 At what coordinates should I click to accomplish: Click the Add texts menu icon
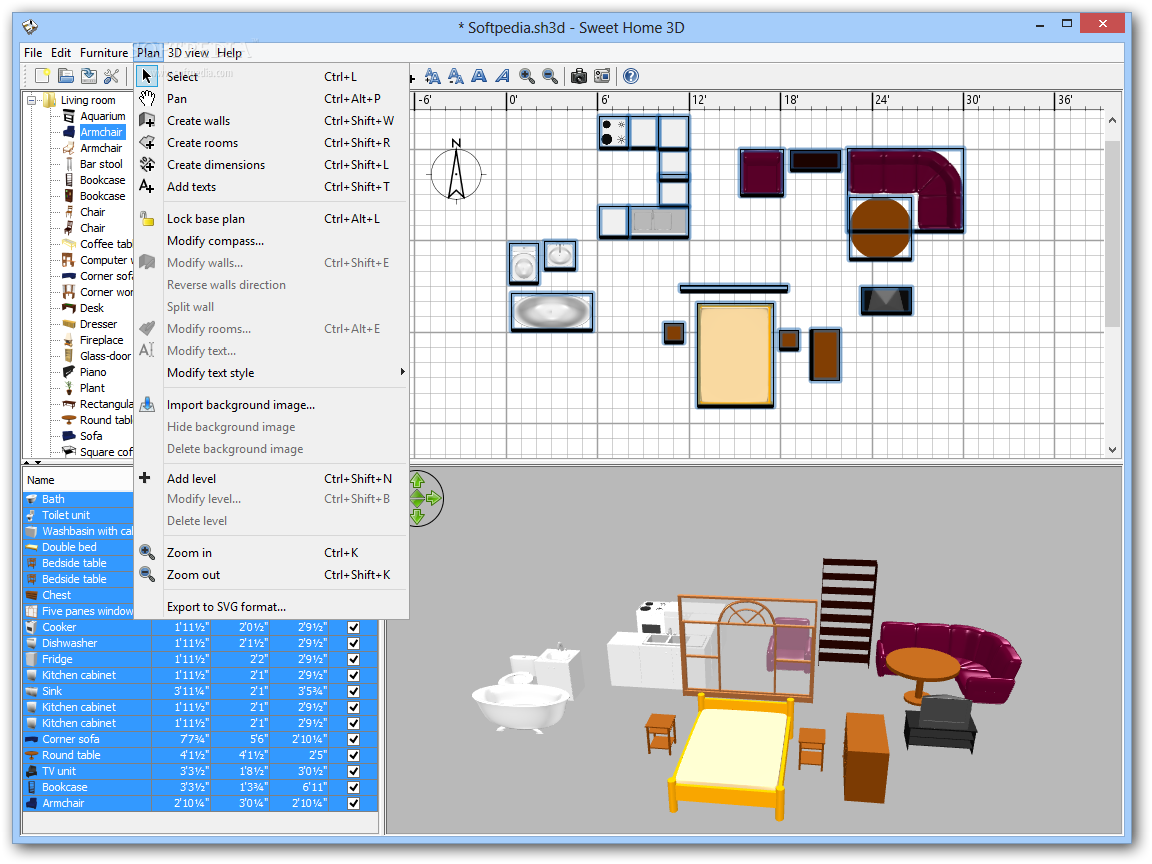tap(147, 187)
